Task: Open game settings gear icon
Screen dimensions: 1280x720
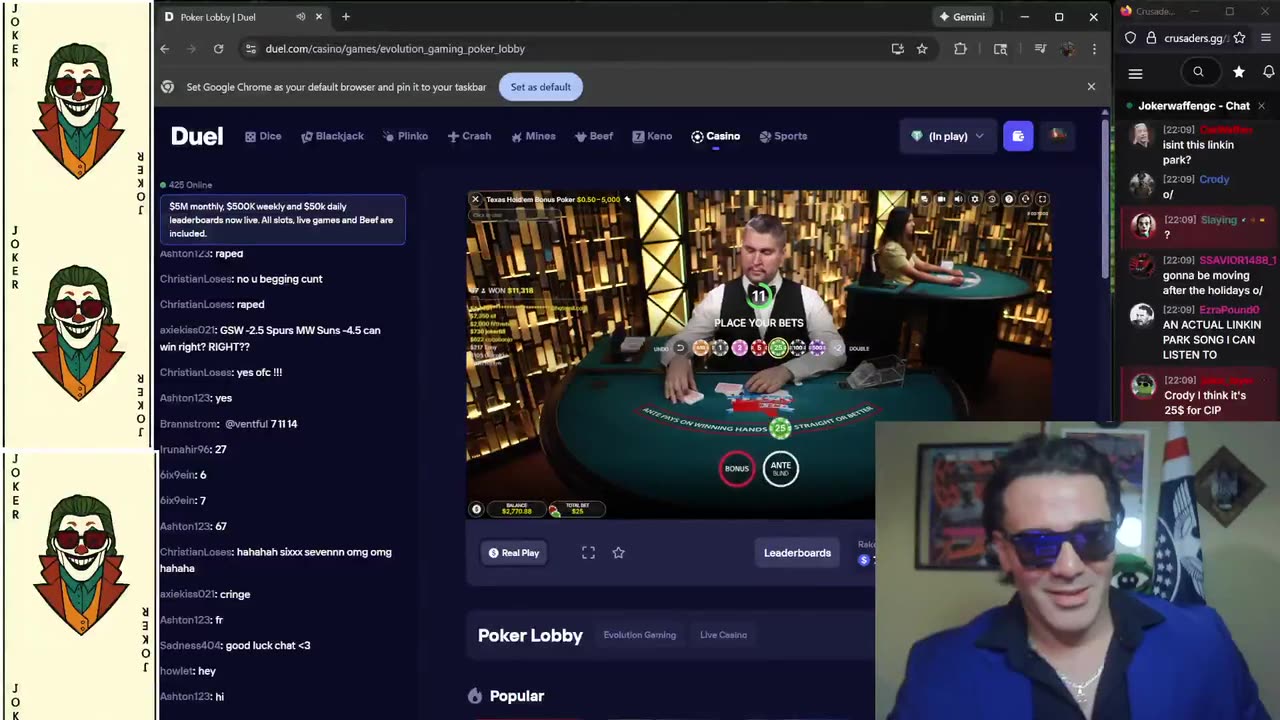Action: tap(975, 199)
